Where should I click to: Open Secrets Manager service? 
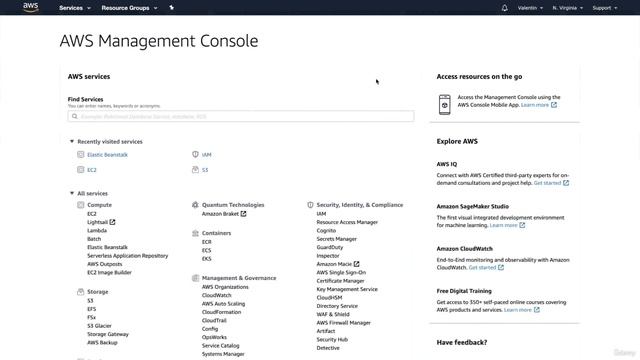tap(336, 239)
